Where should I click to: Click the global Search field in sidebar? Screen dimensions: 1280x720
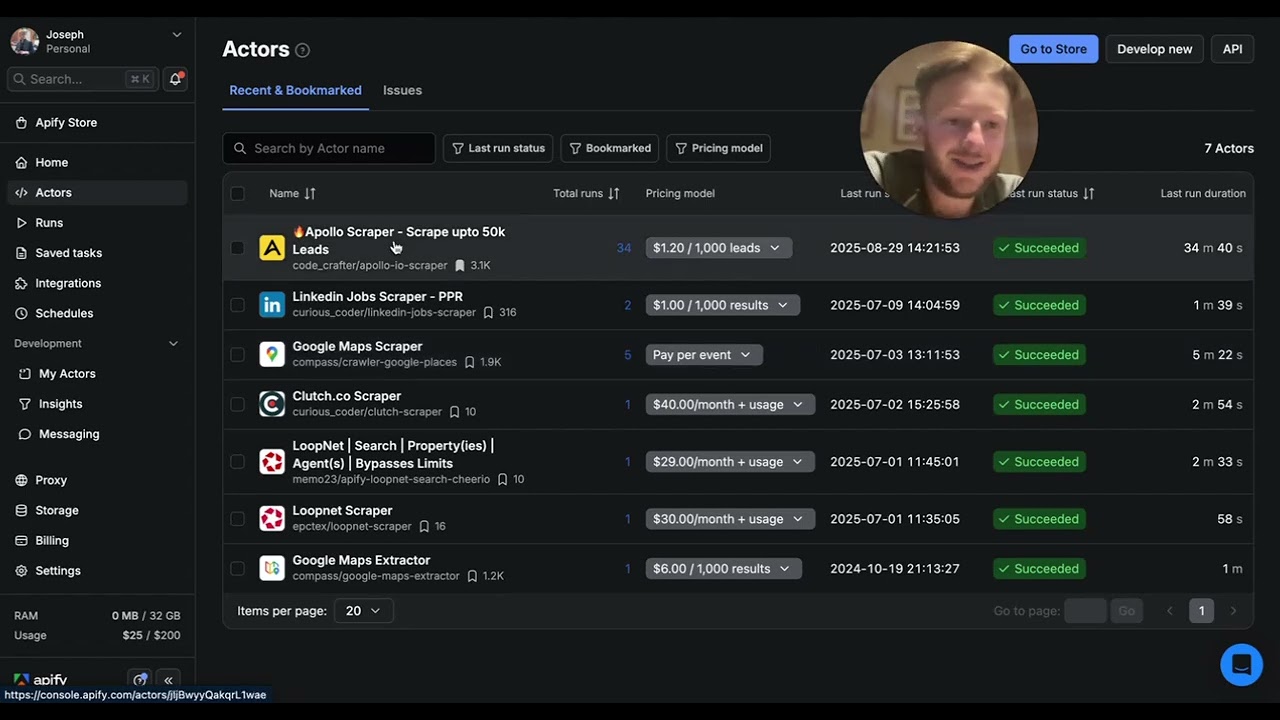(83, 79)
